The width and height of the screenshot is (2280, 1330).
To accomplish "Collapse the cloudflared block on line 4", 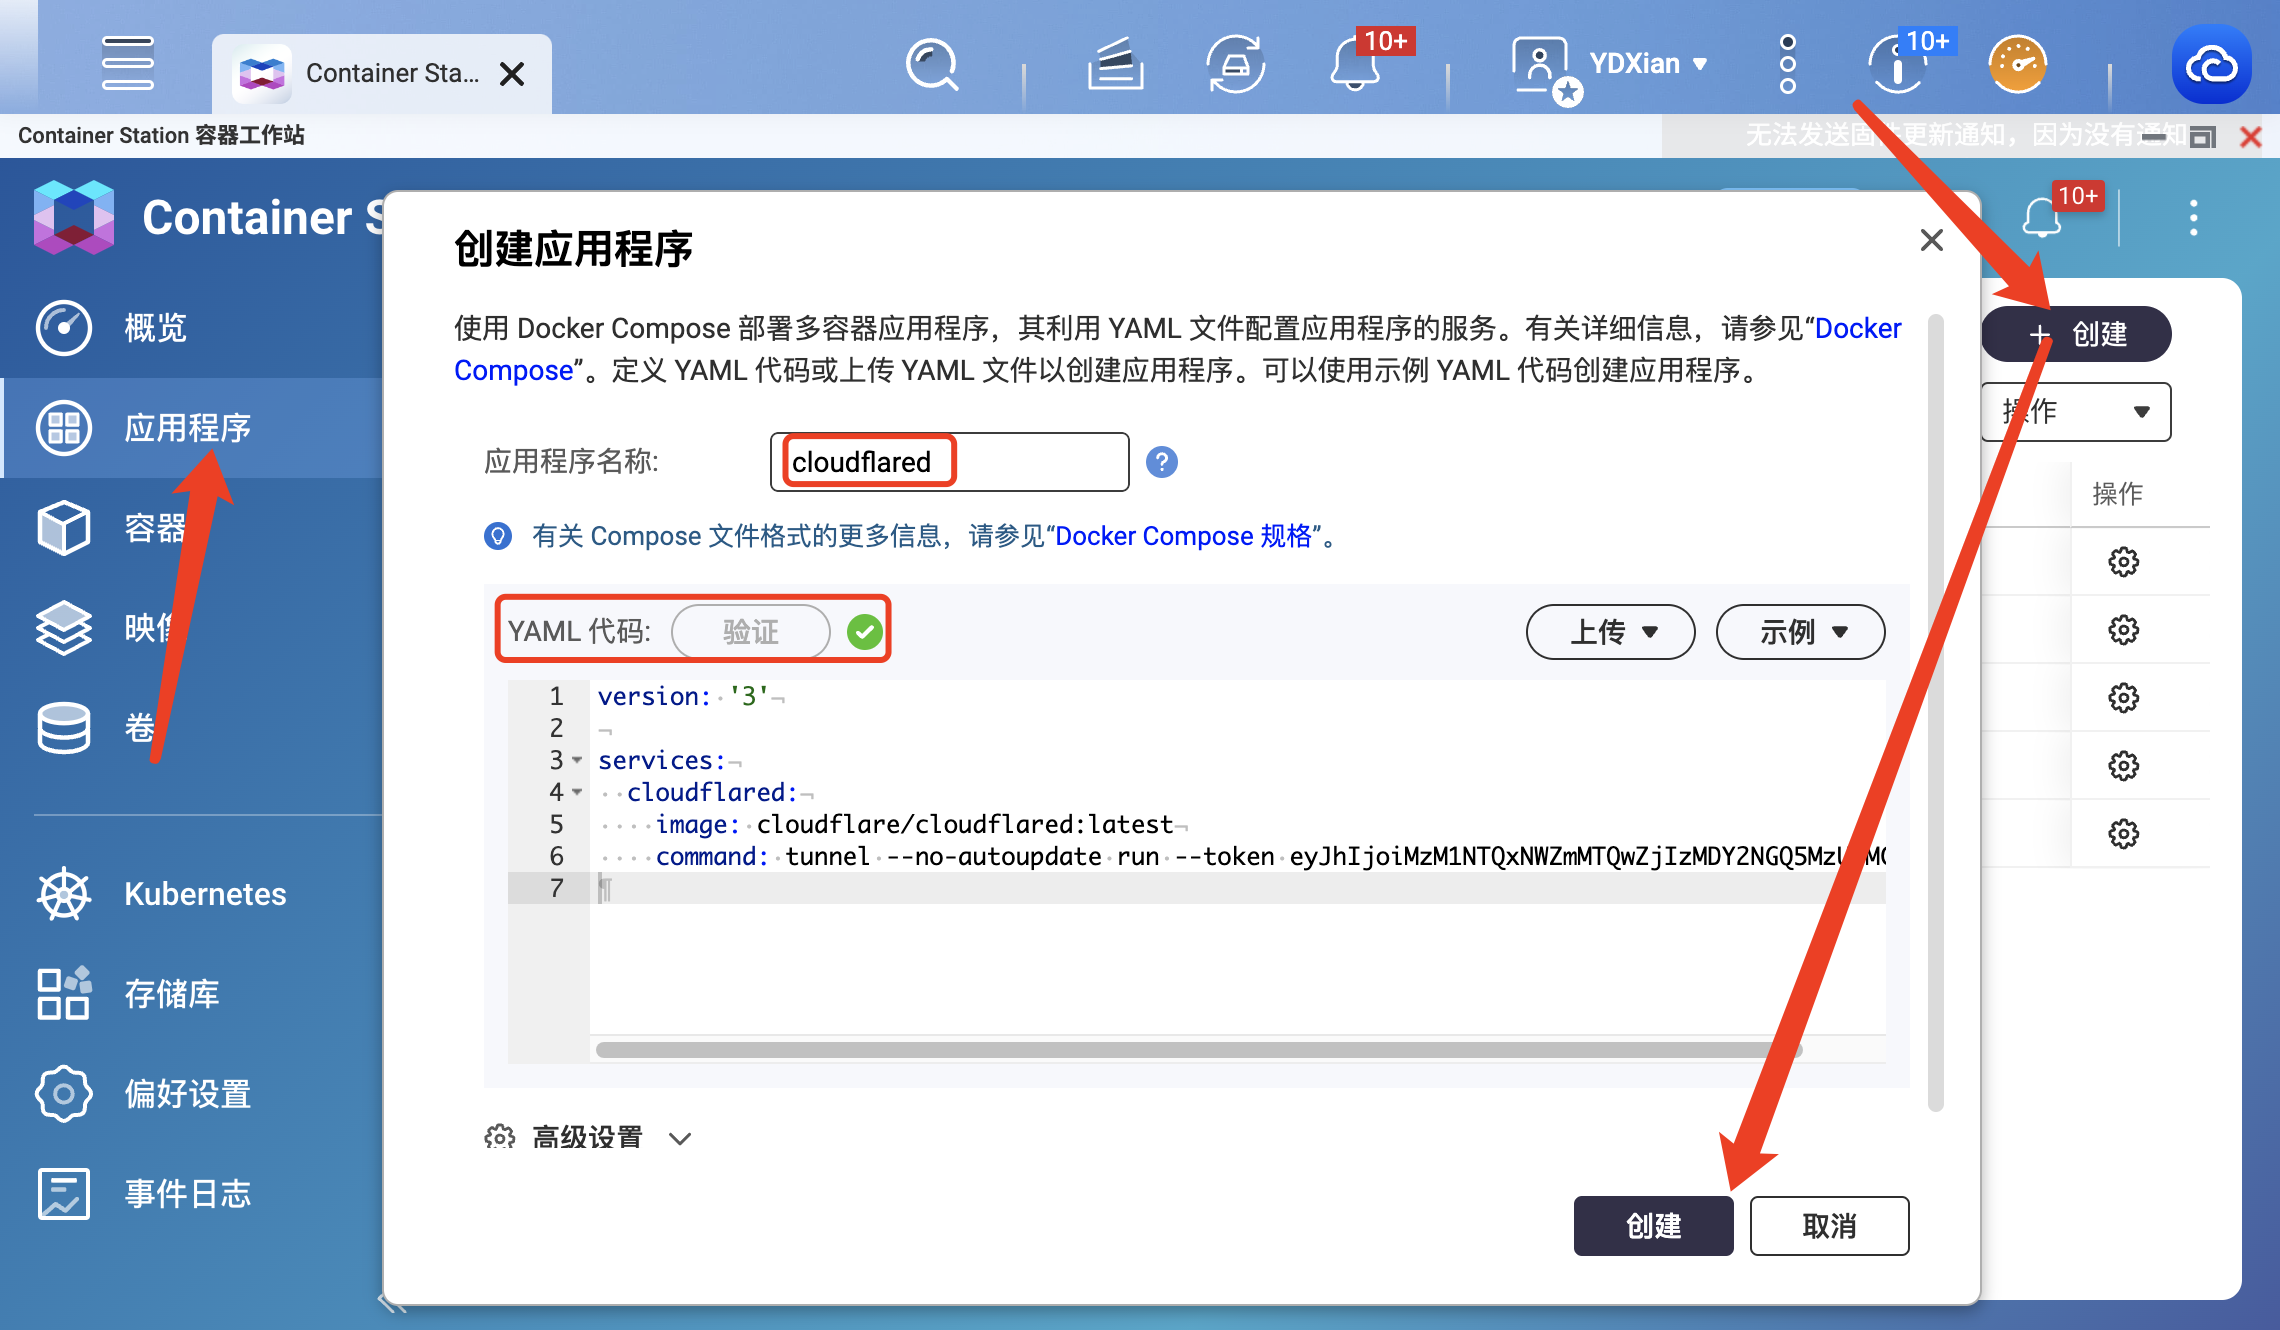I will (x=577, y=793).
